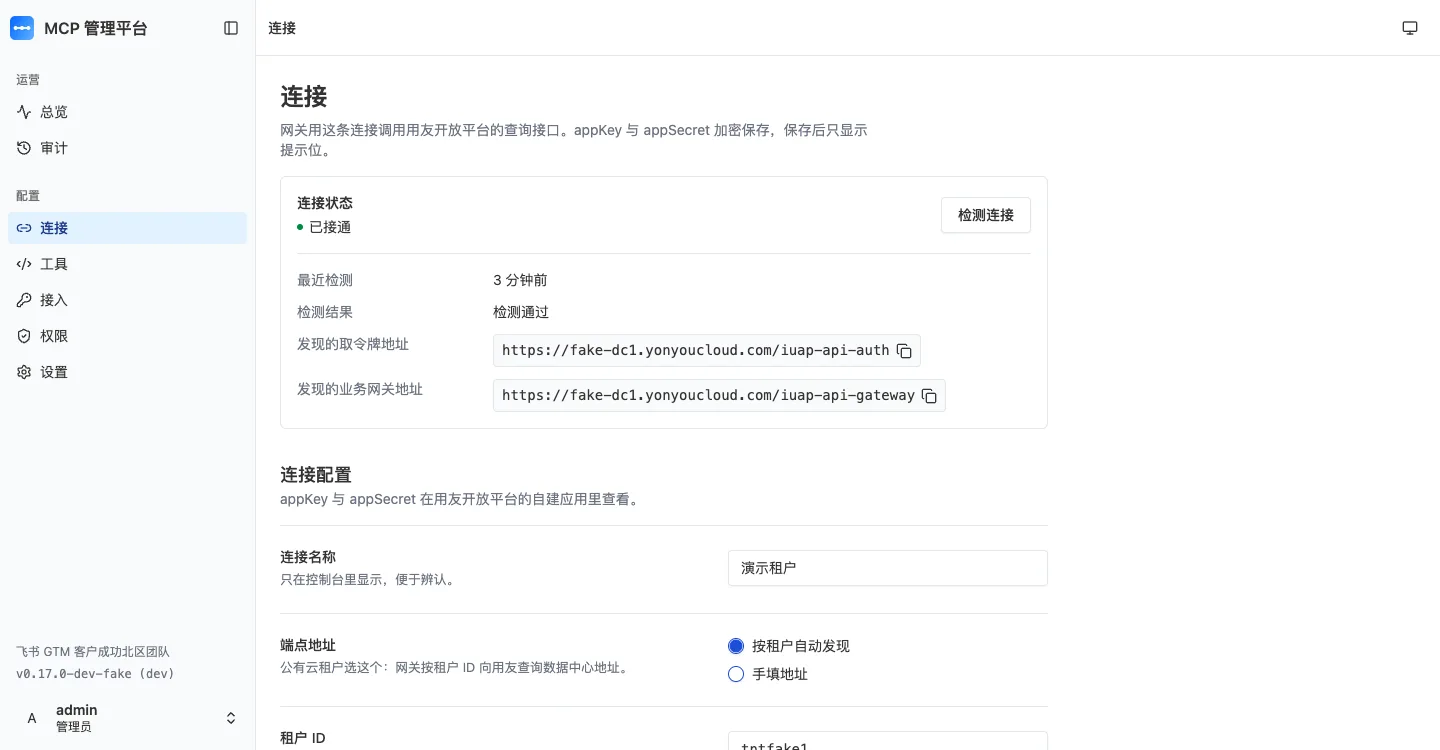Click the 已接通 status text
This screenshot has height=750, width=1440.
click(330, 227)
